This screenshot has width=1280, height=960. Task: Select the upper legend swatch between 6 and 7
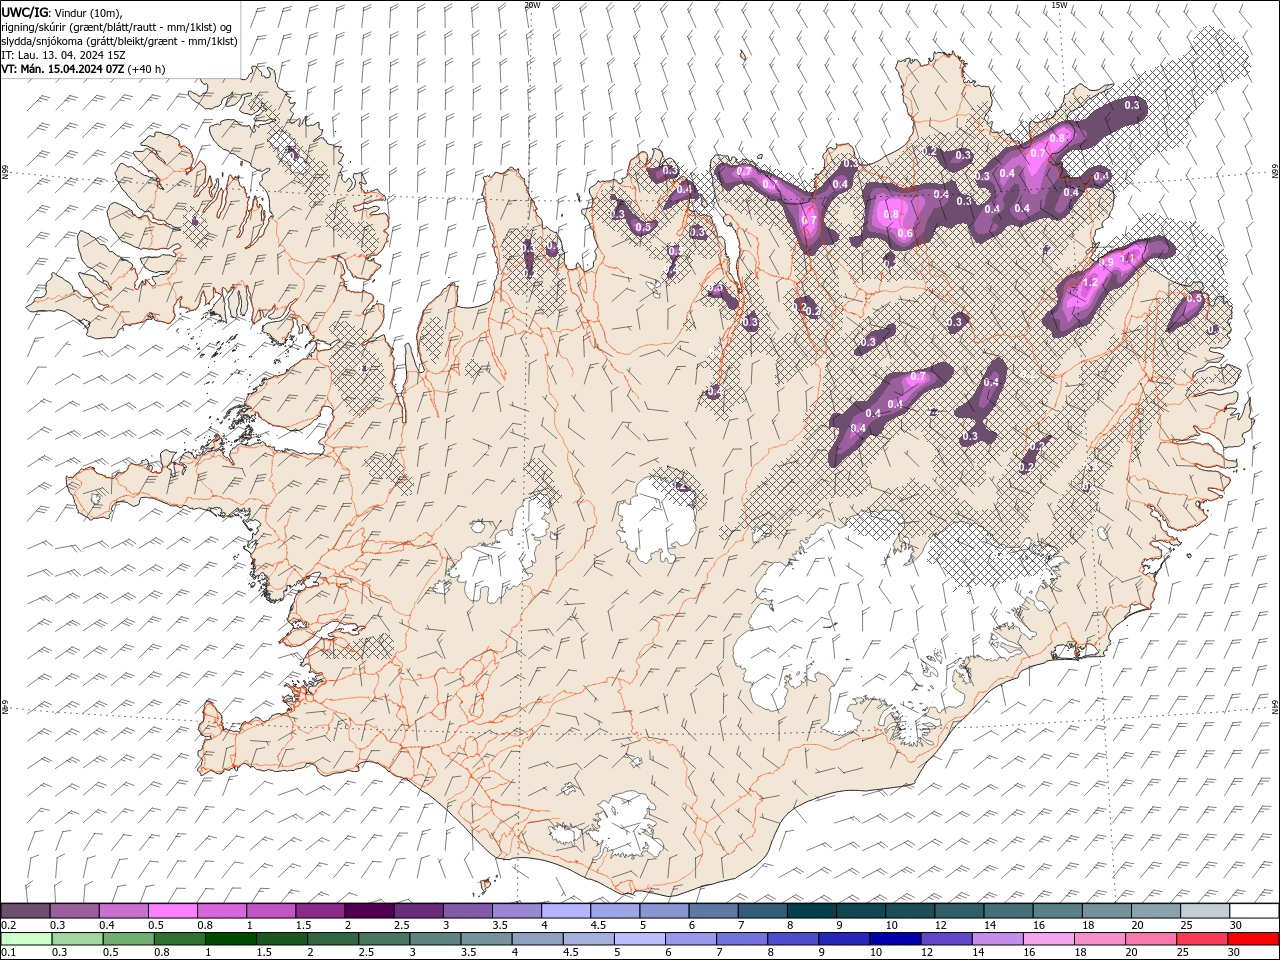click(x=714, y=911)
